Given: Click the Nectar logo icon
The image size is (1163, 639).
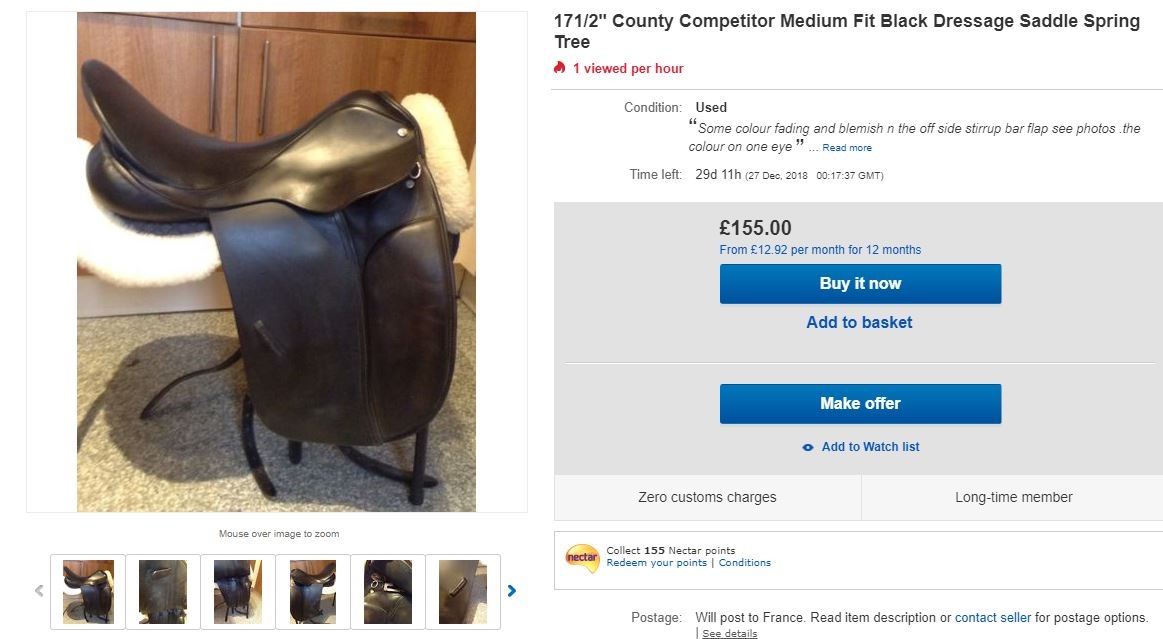Looking at the screenshot, I should point(582,557).
